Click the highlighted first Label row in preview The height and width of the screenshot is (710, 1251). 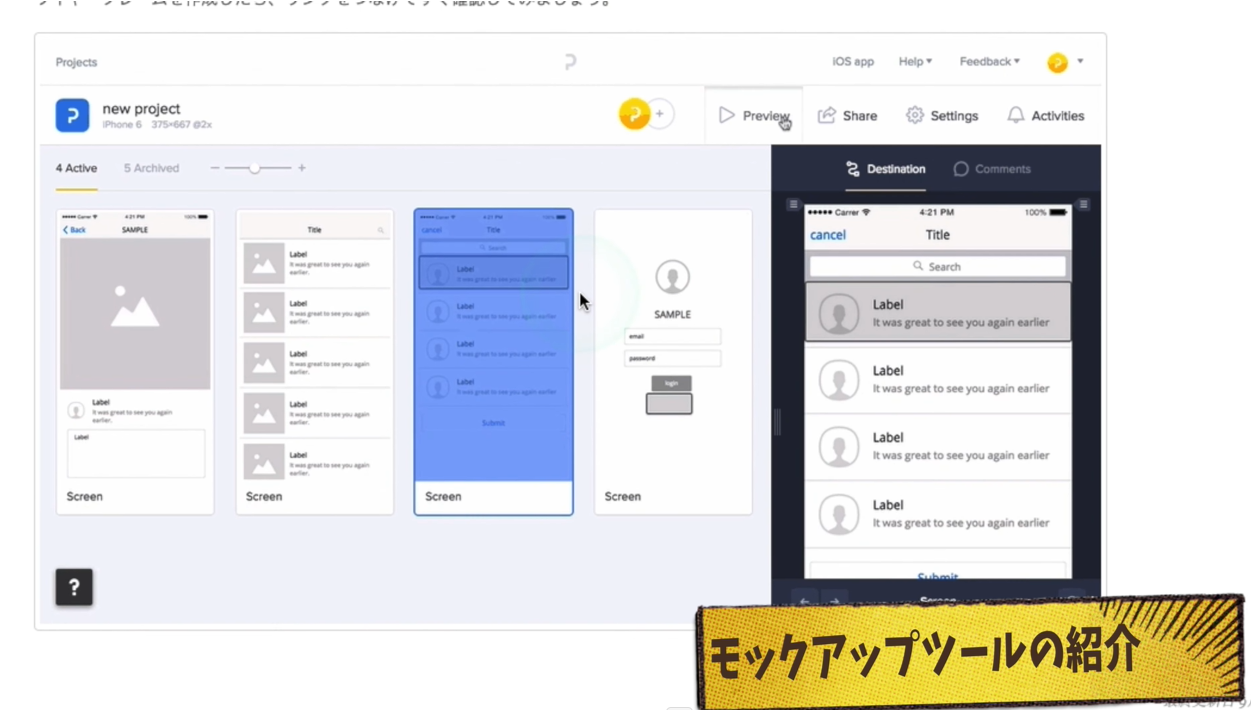click(938, 312)
